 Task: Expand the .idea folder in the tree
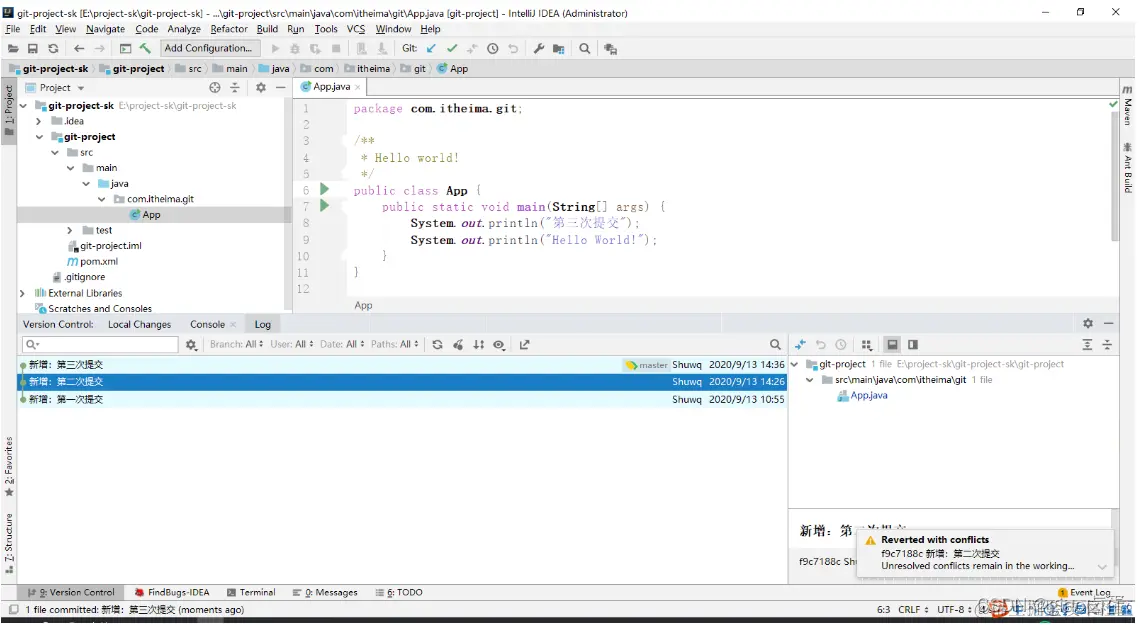39,121
